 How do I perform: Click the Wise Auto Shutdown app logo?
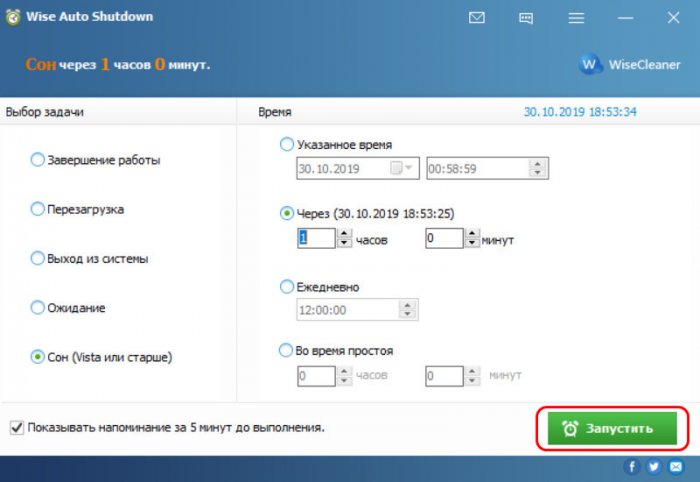tap(13, 17)
